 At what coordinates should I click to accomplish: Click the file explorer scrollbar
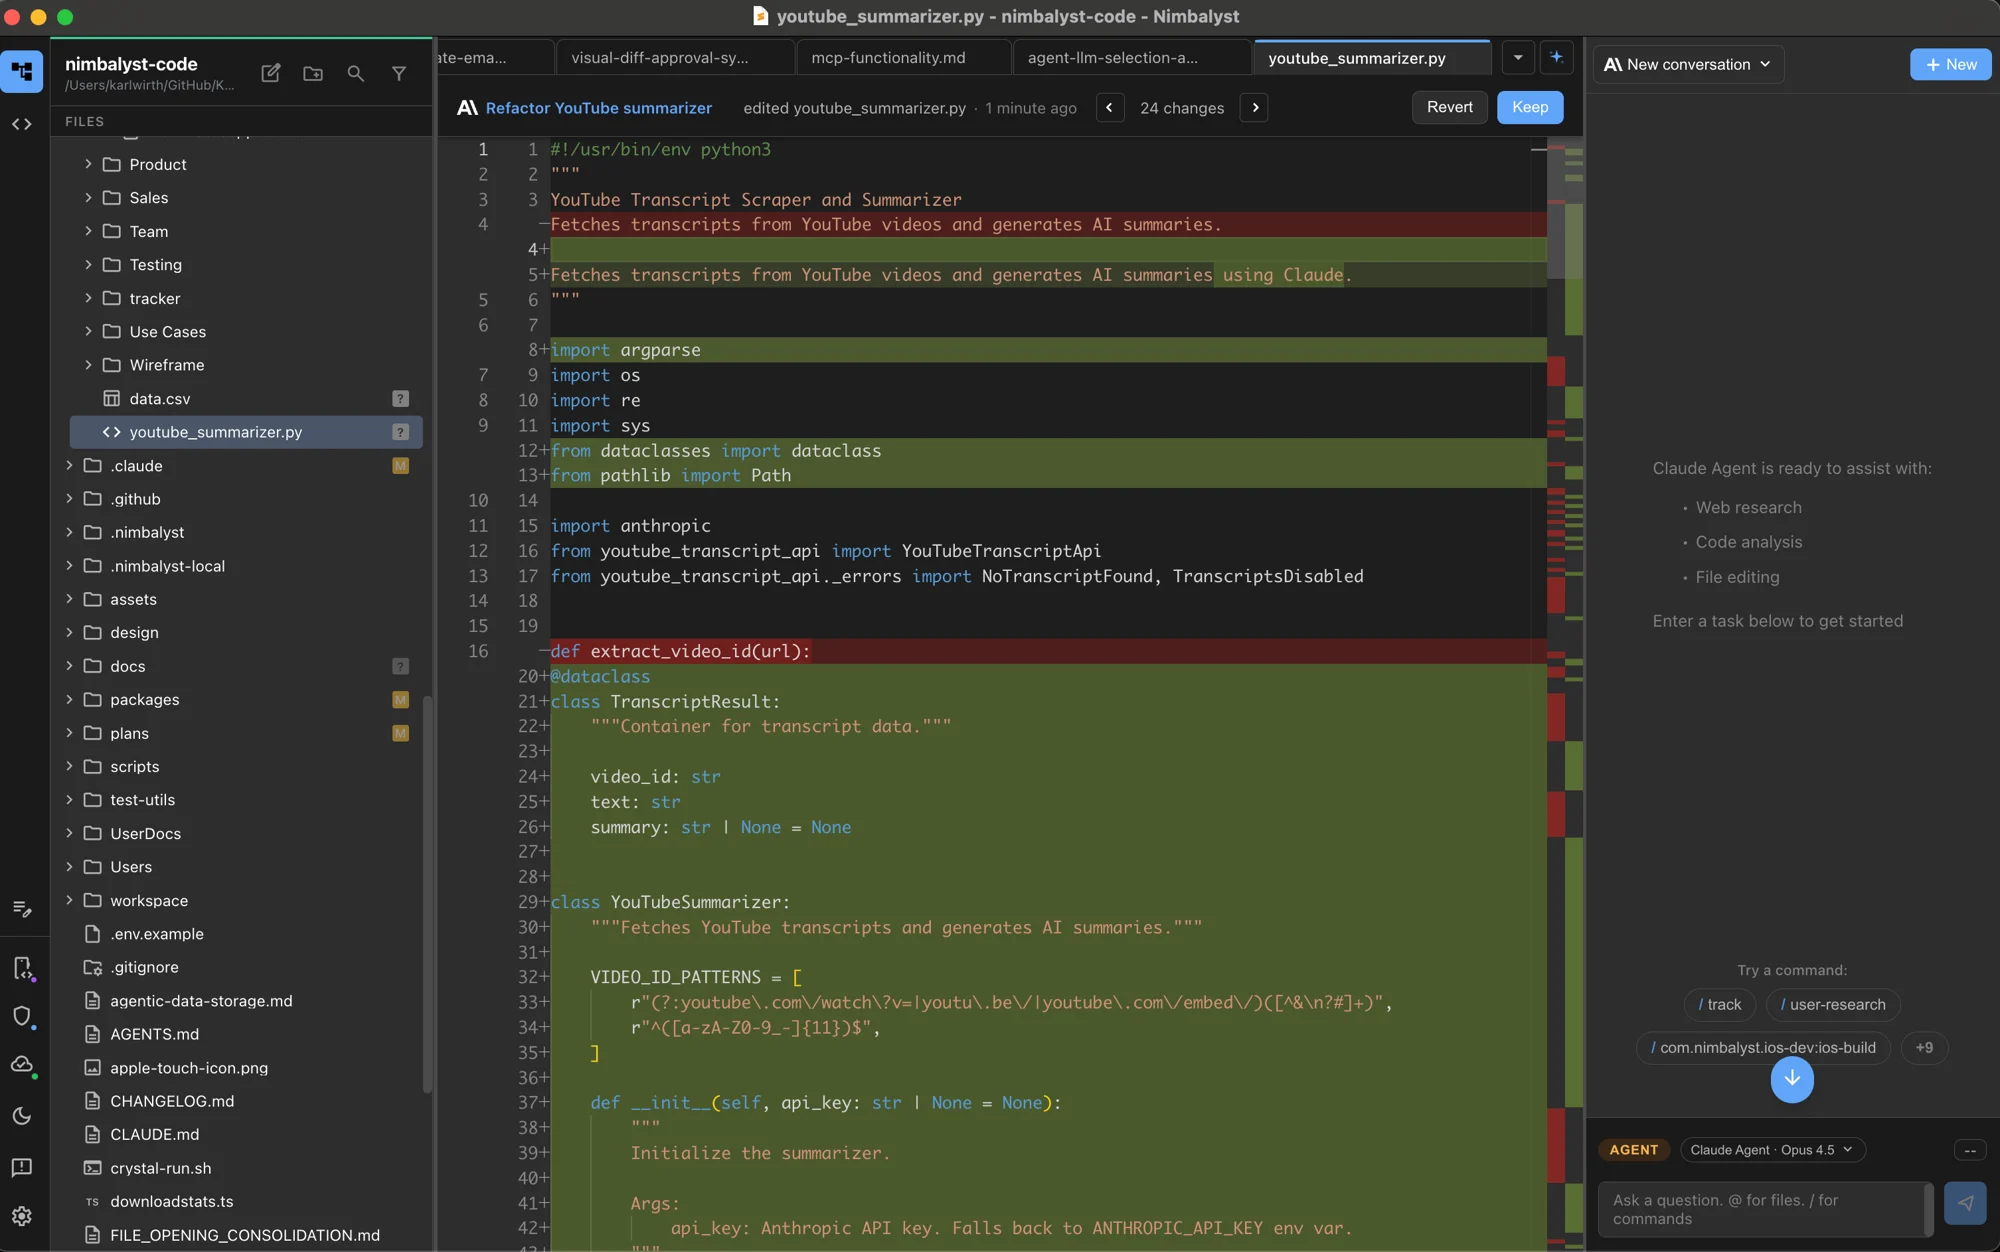click(x=428, y=895)
